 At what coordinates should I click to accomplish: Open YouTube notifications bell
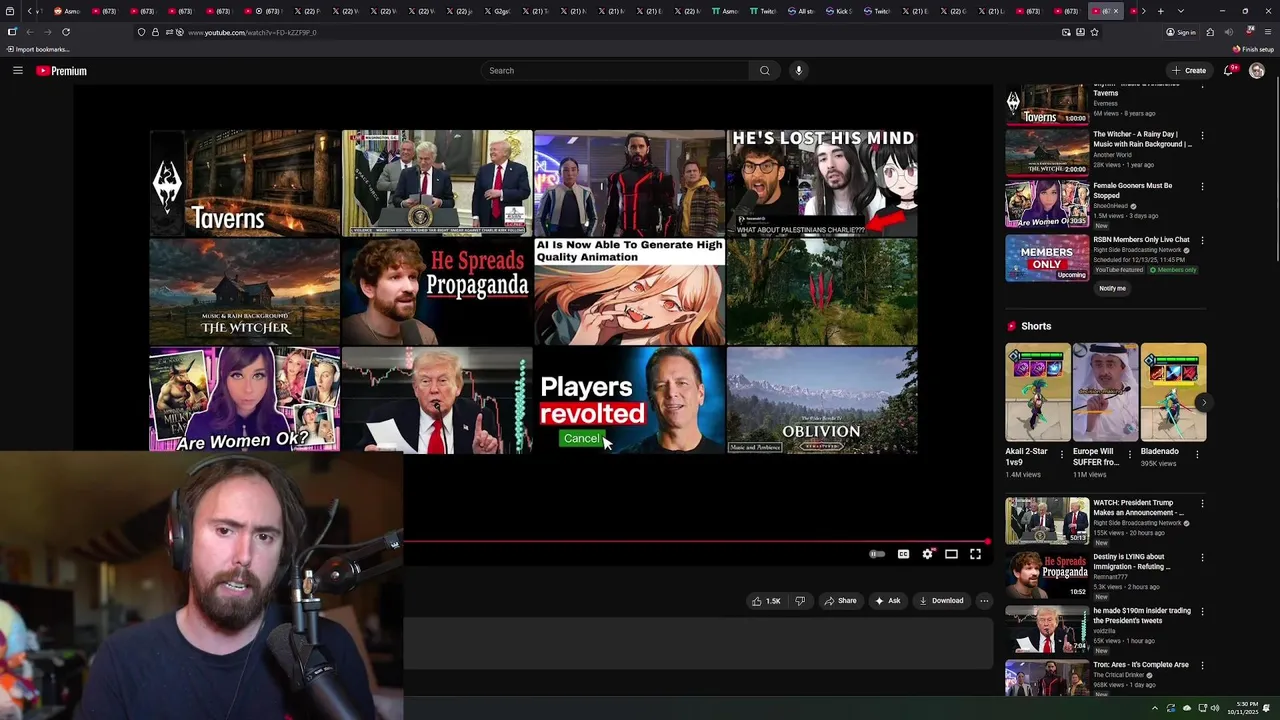point(1230,70)
